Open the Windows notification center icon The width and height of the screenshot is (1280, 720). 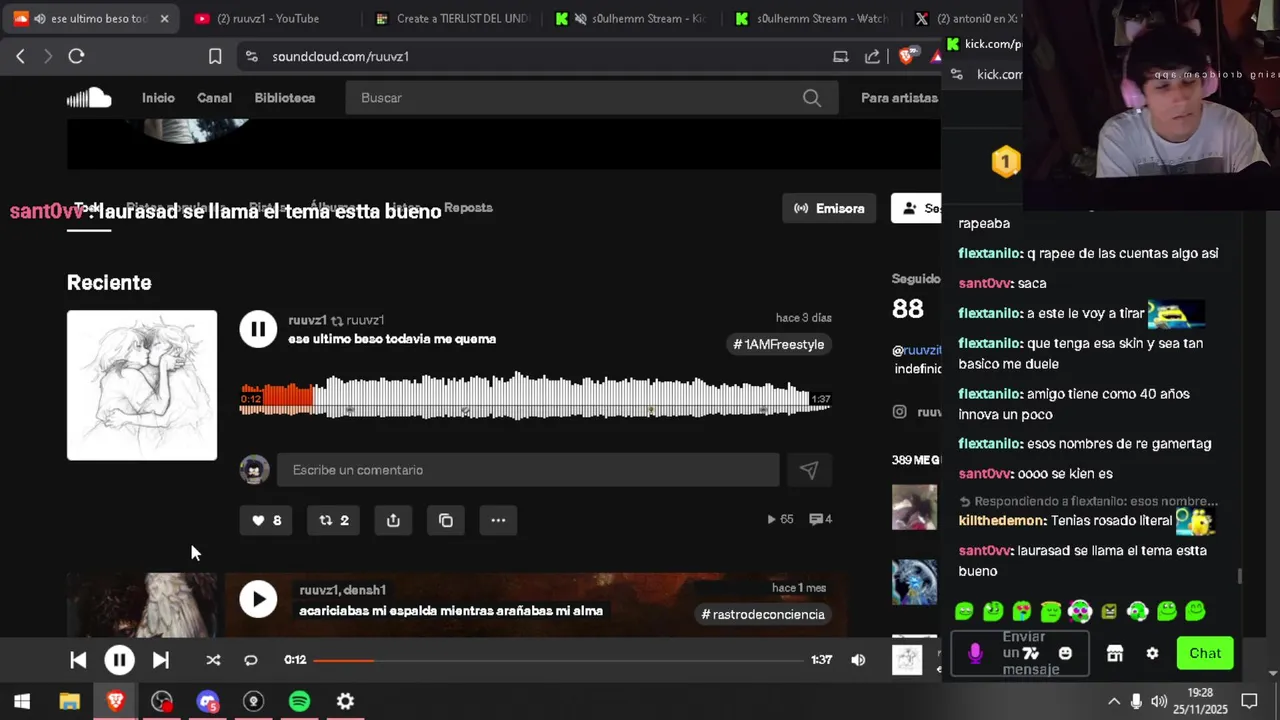[1249, 701]
